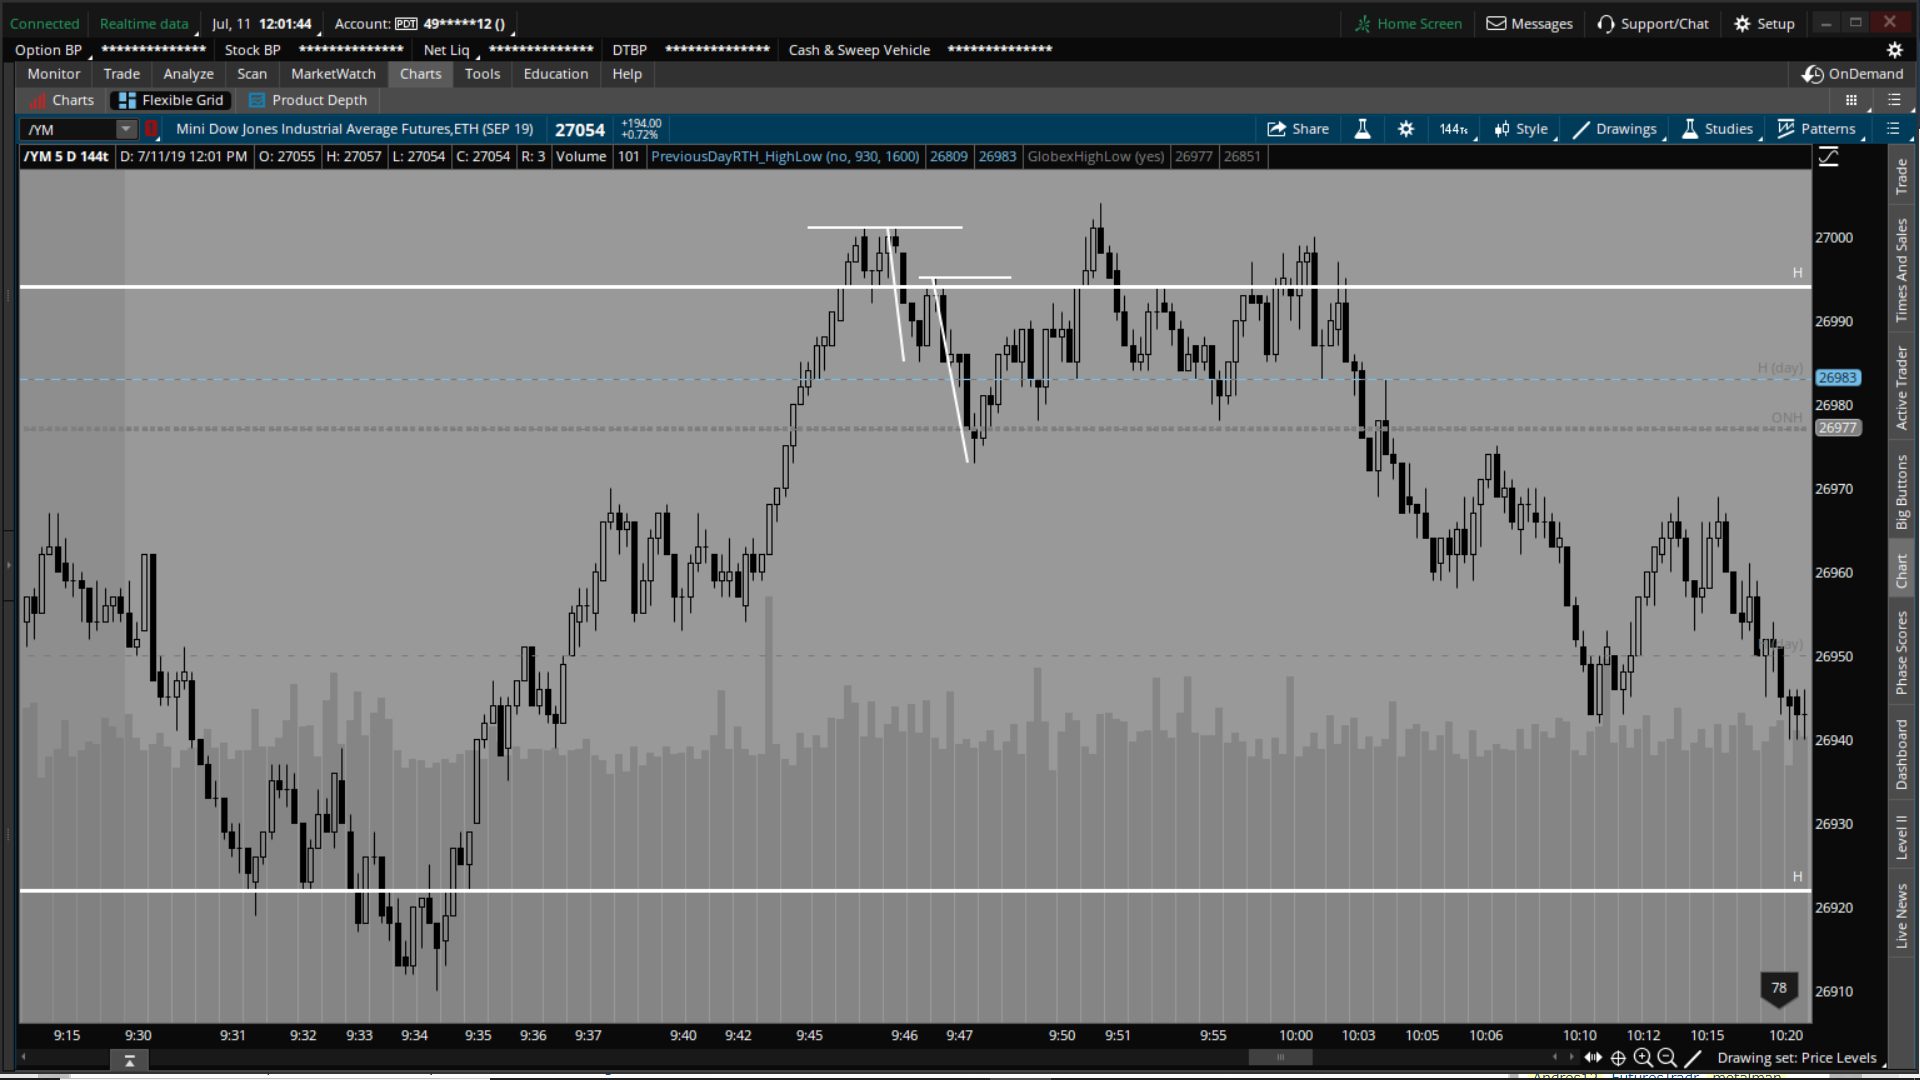
Task: Switch to the MarketWatch tab
Action: (x=333, y=74)
